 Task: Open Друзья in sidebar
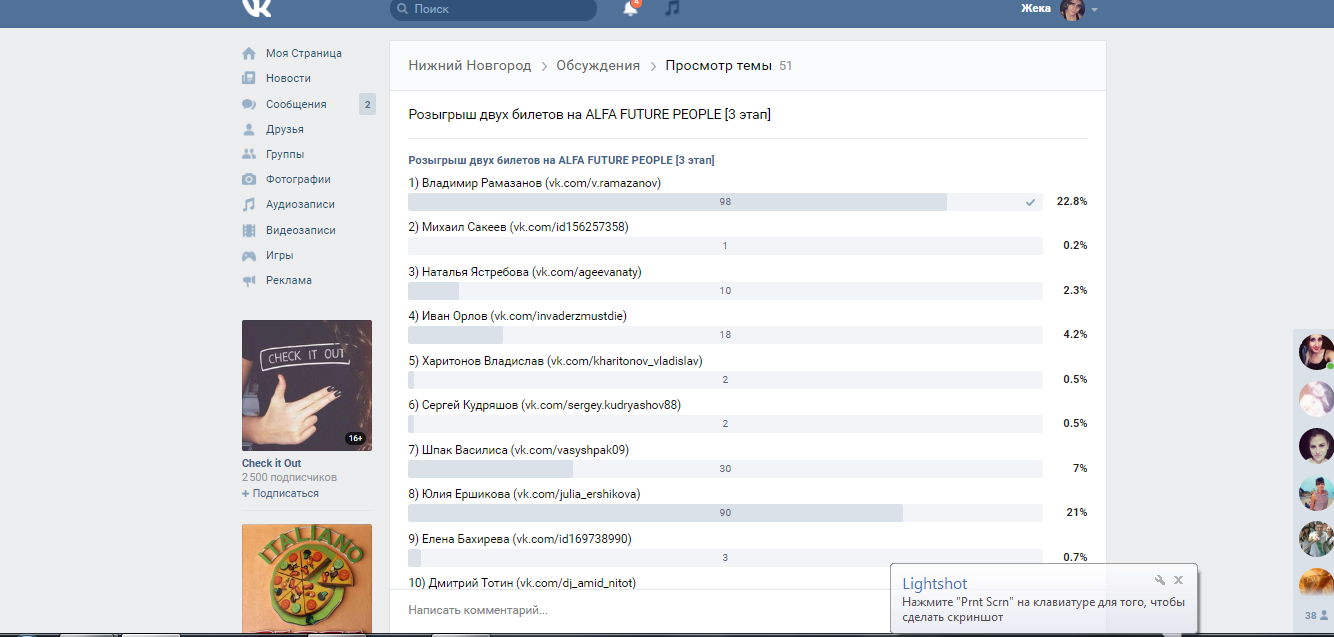[285, 129]
